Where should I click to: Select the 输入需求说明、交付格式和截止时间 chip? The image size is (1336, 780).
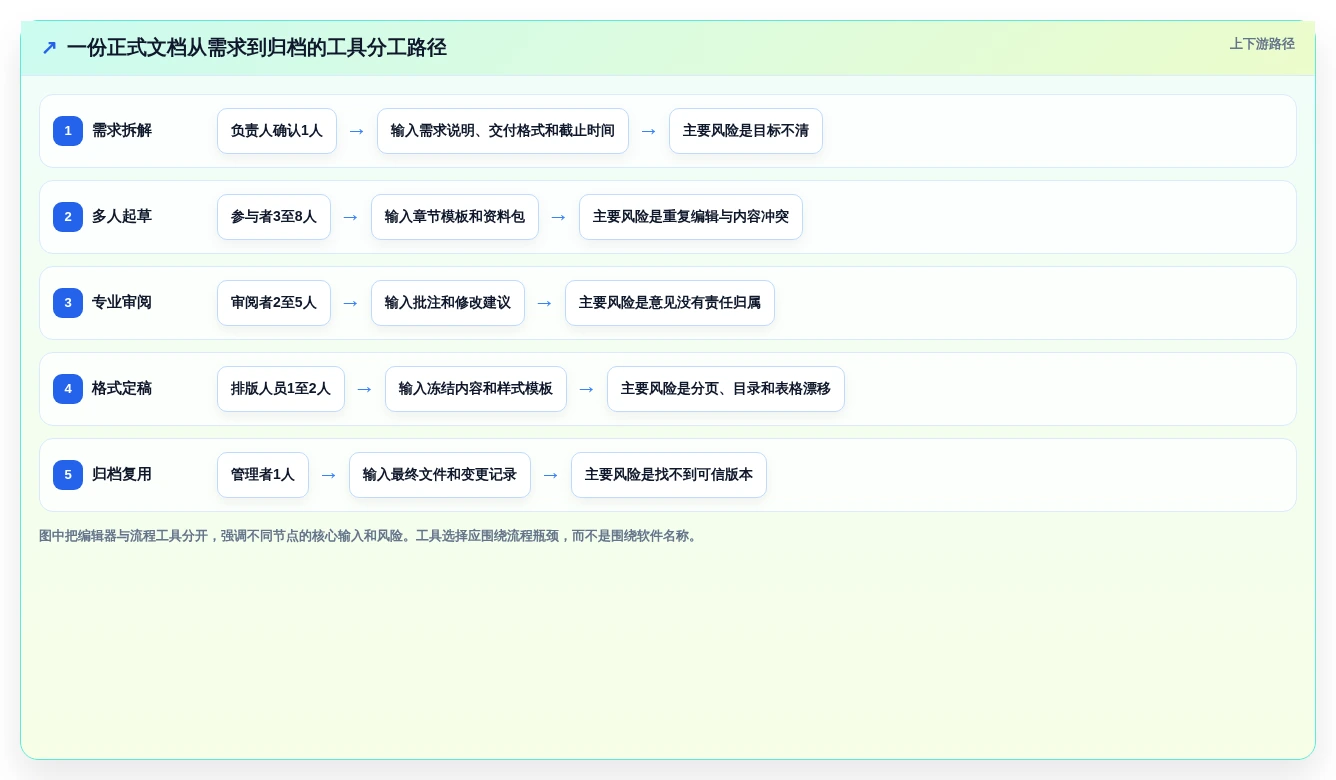tap(503, 131)
